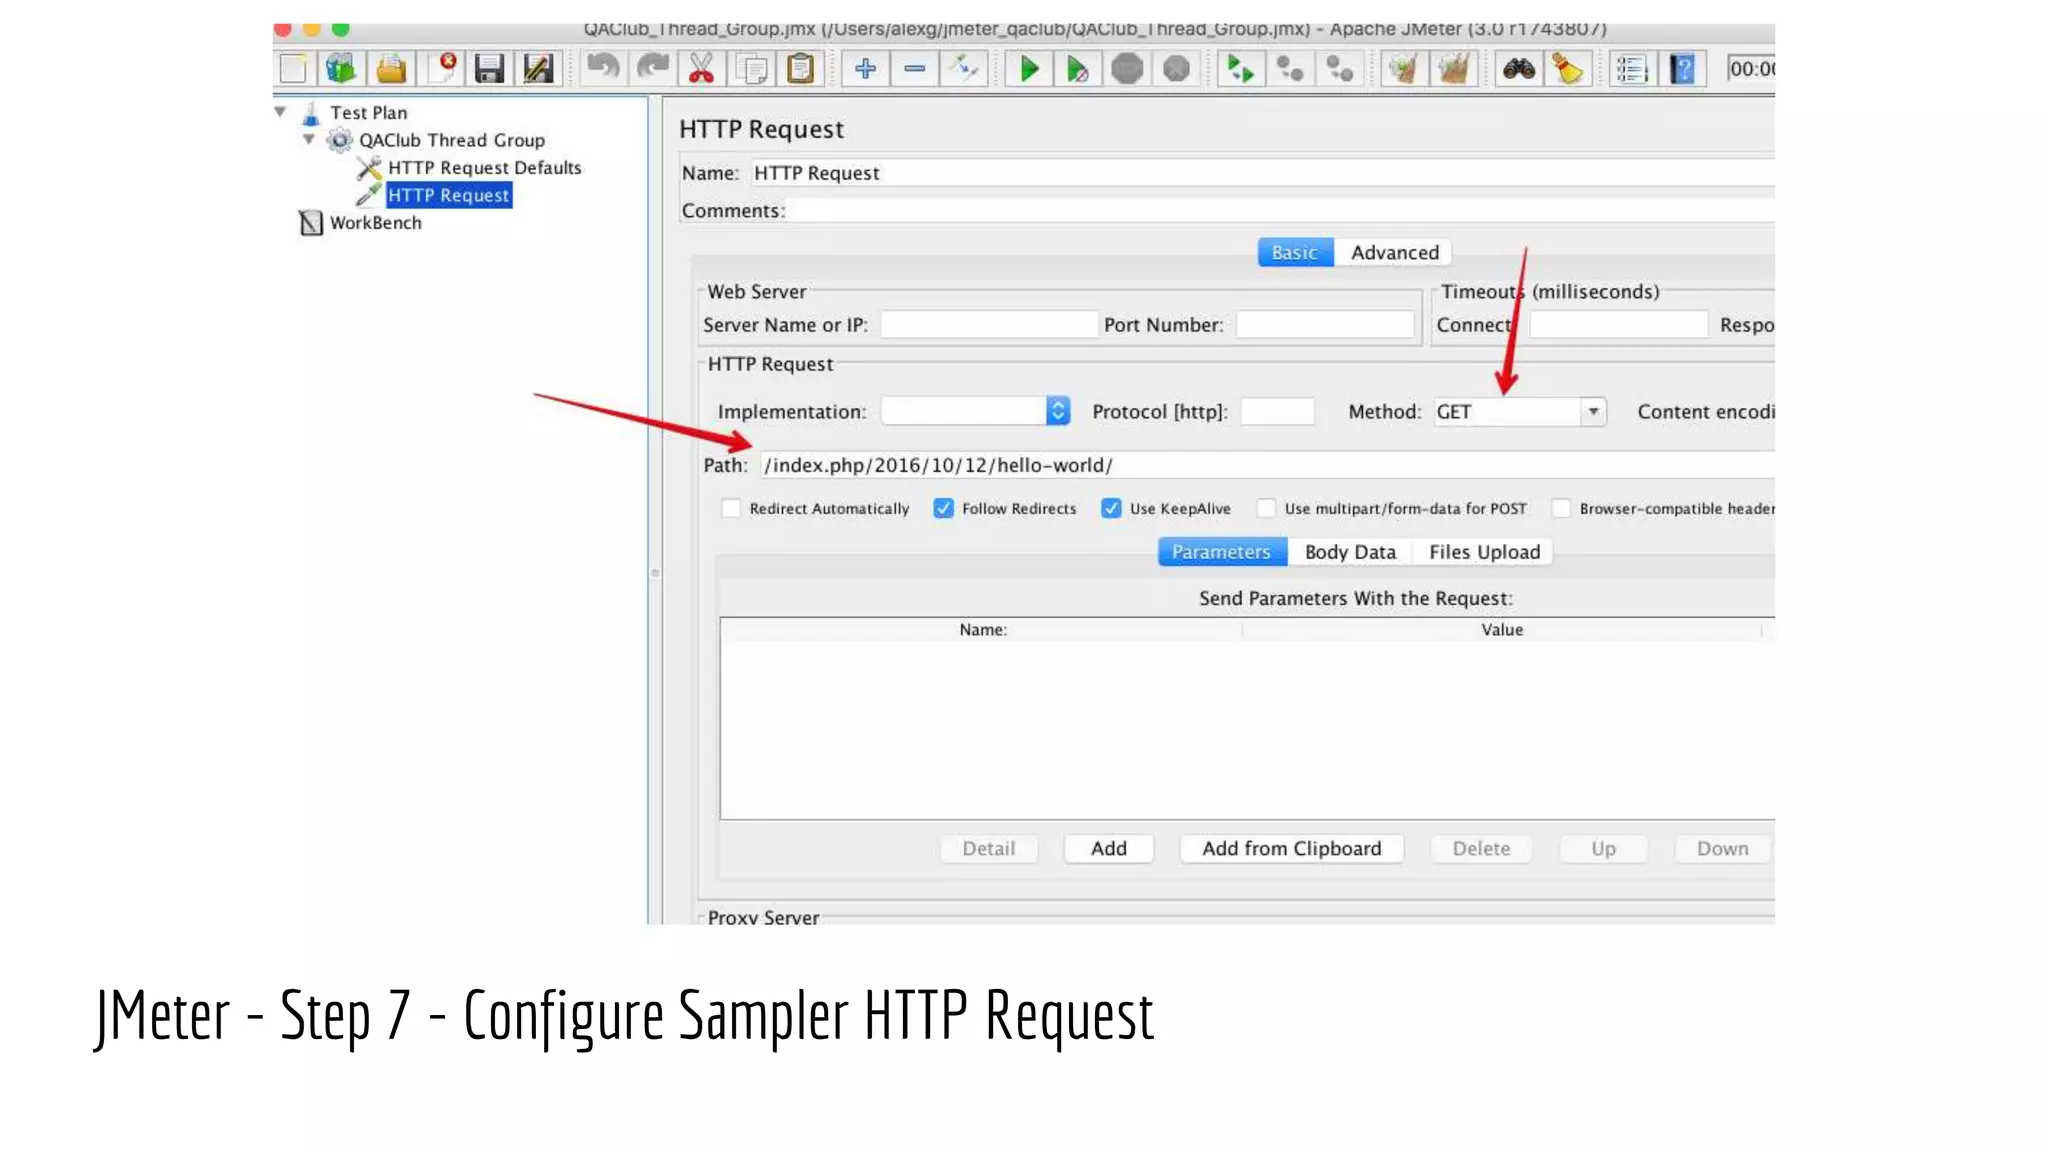The image size is (2048, 1152).
Task: Click the Delete parameter button
Action: [x=1481, y=849]
